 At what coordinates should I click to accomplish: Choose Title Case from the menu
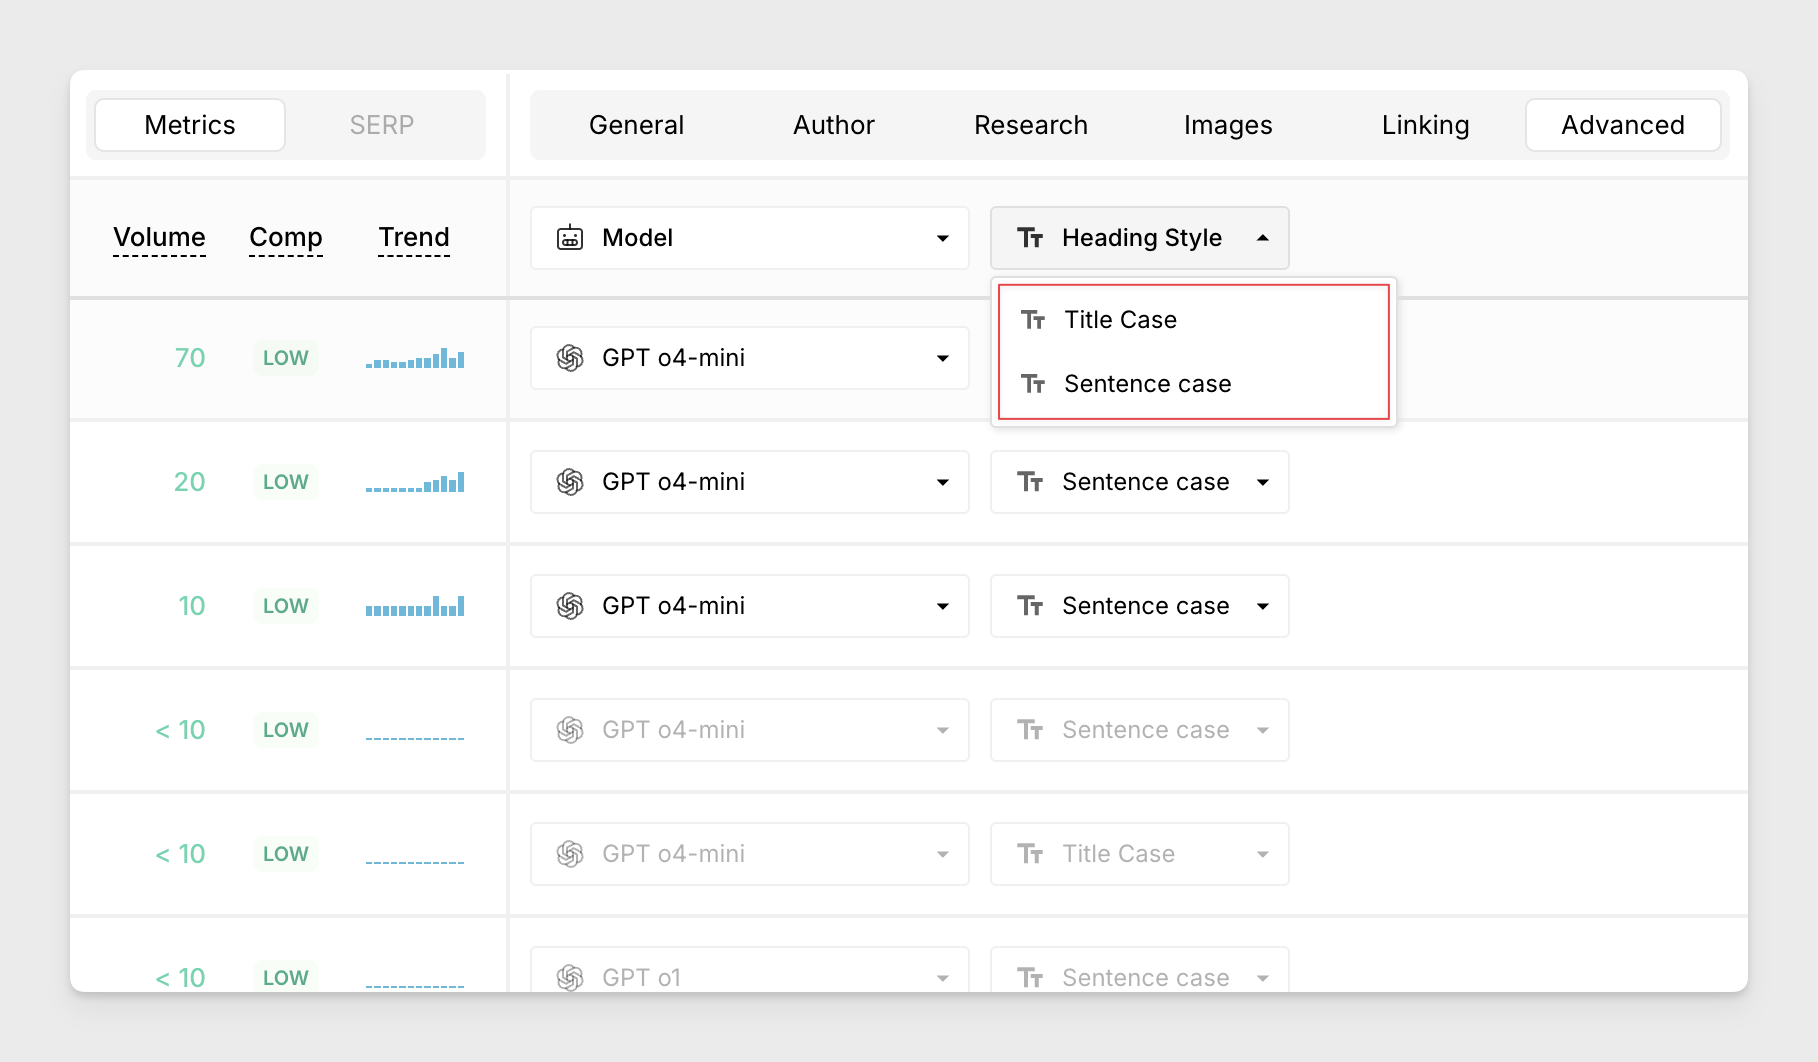click(x=1120, y=320)
